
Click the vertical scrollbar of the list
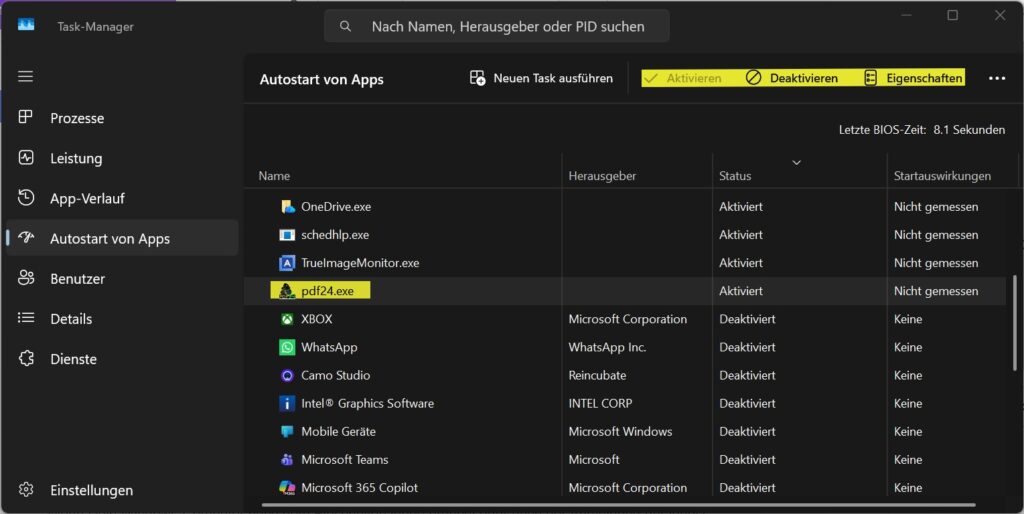pos(1014,324)
